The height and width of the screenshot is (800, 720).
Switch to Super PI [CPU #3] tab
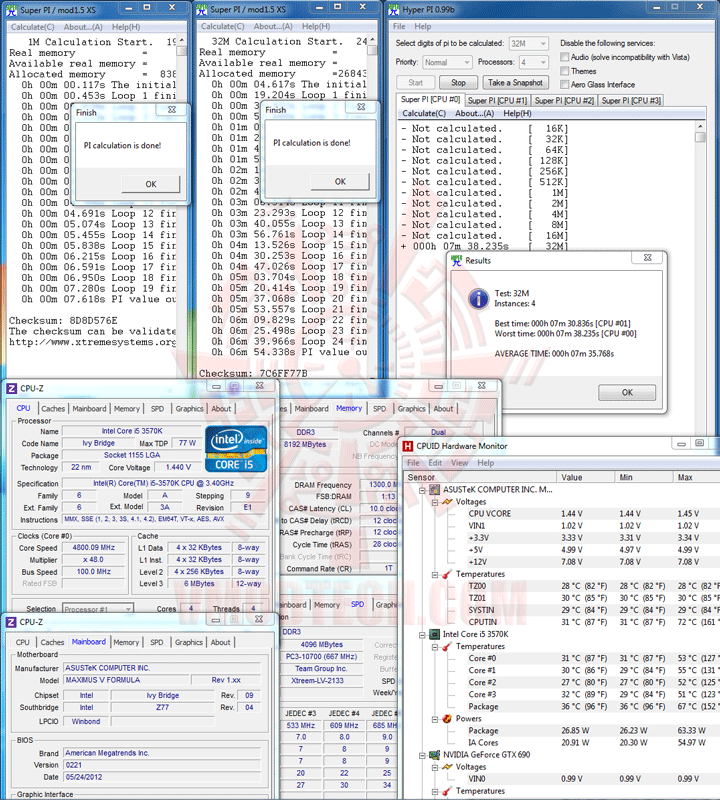(x=631, y=101)
